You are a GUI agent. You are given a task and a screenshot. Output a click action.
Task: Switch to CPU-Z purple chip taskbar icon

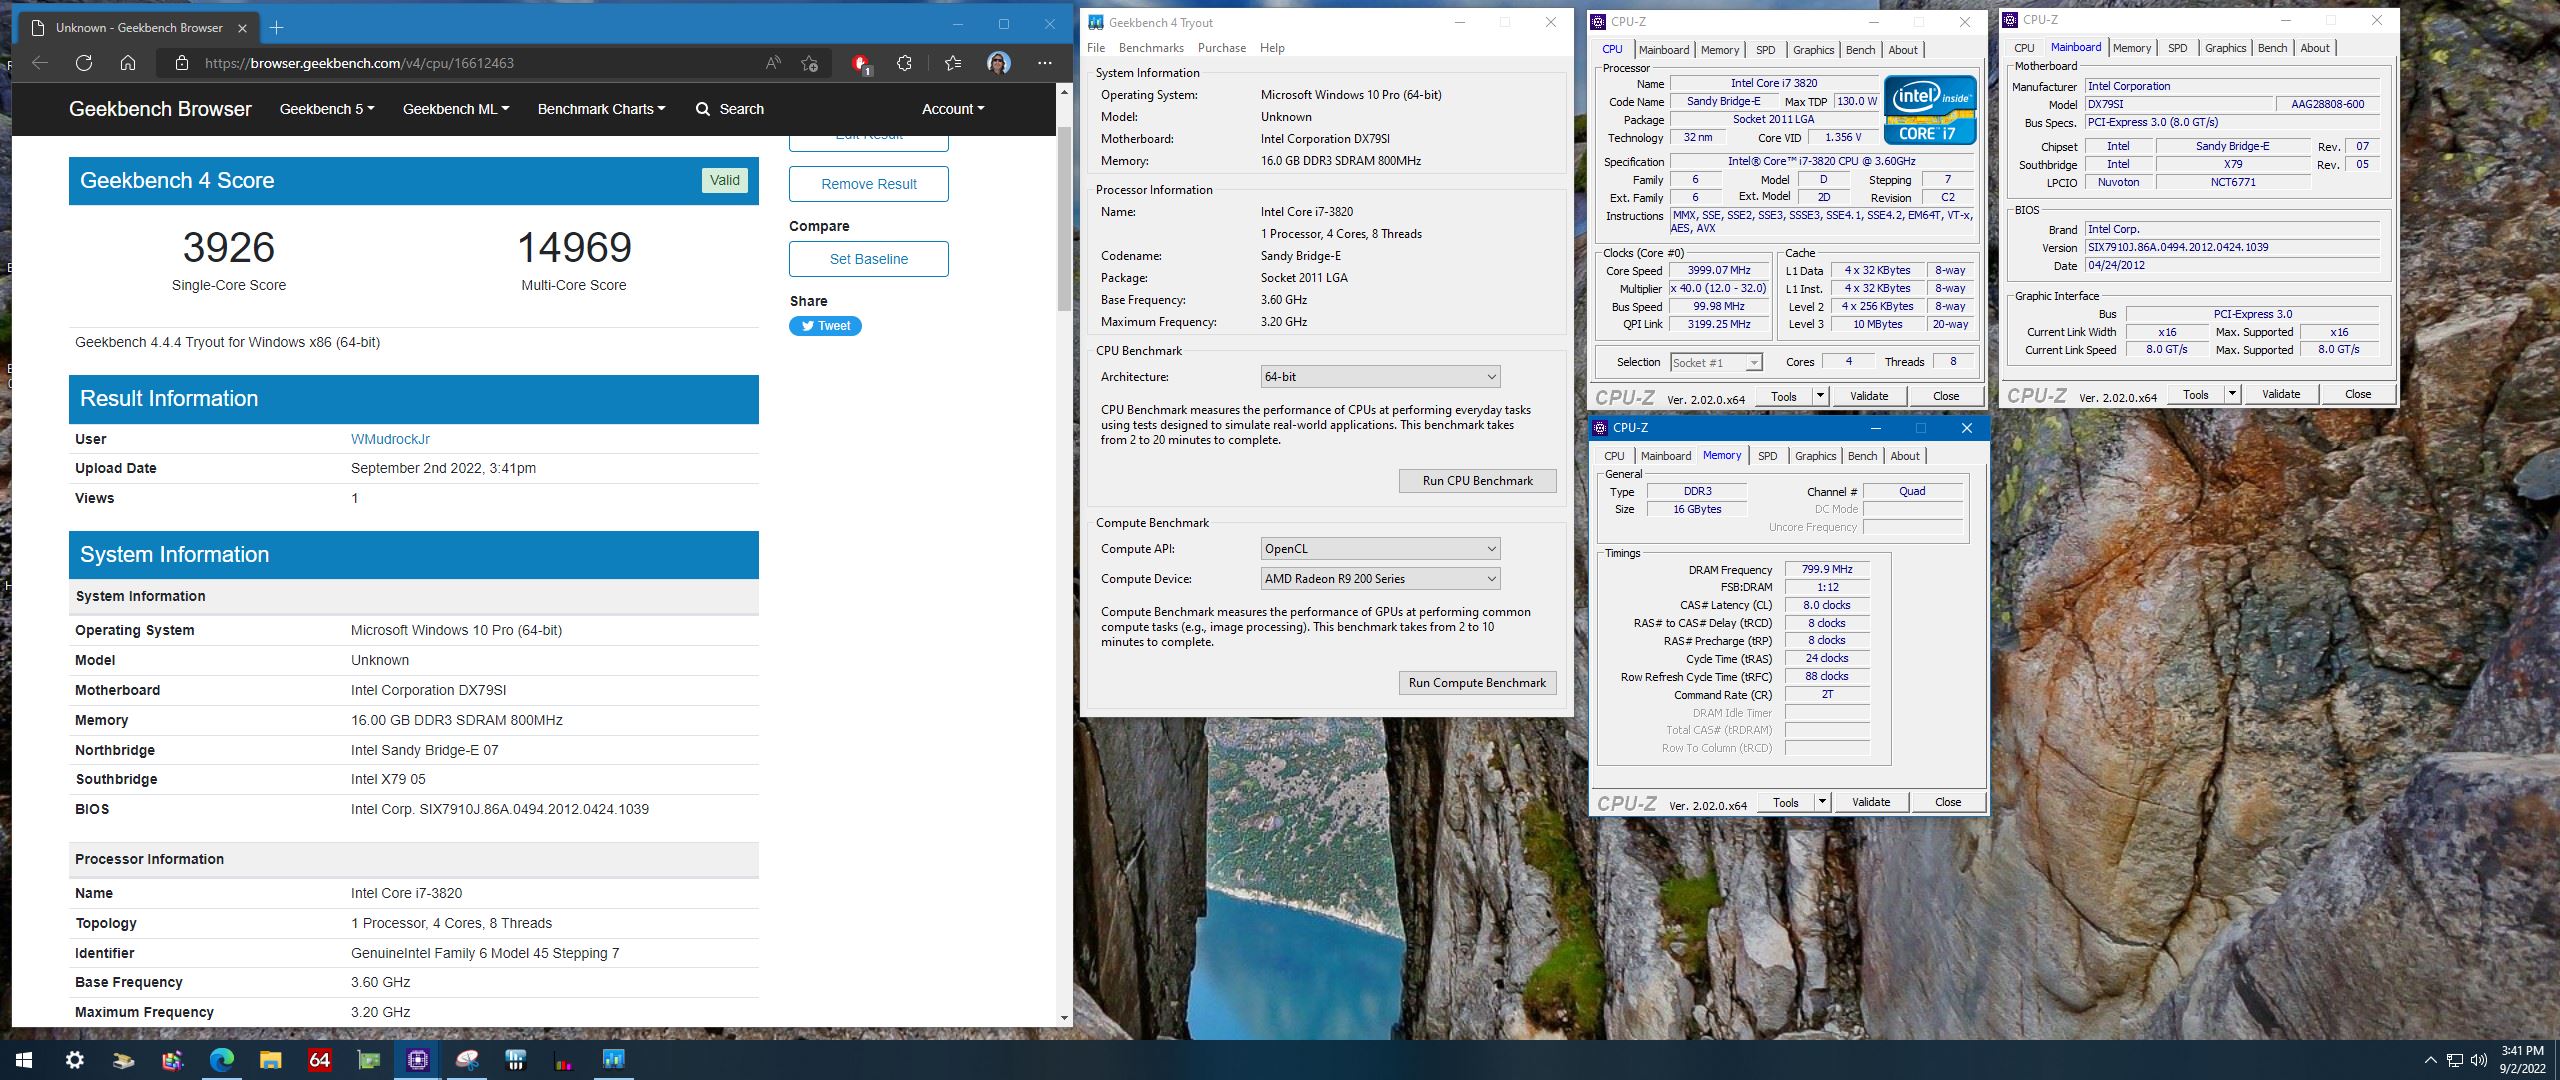pos(417,1060)
